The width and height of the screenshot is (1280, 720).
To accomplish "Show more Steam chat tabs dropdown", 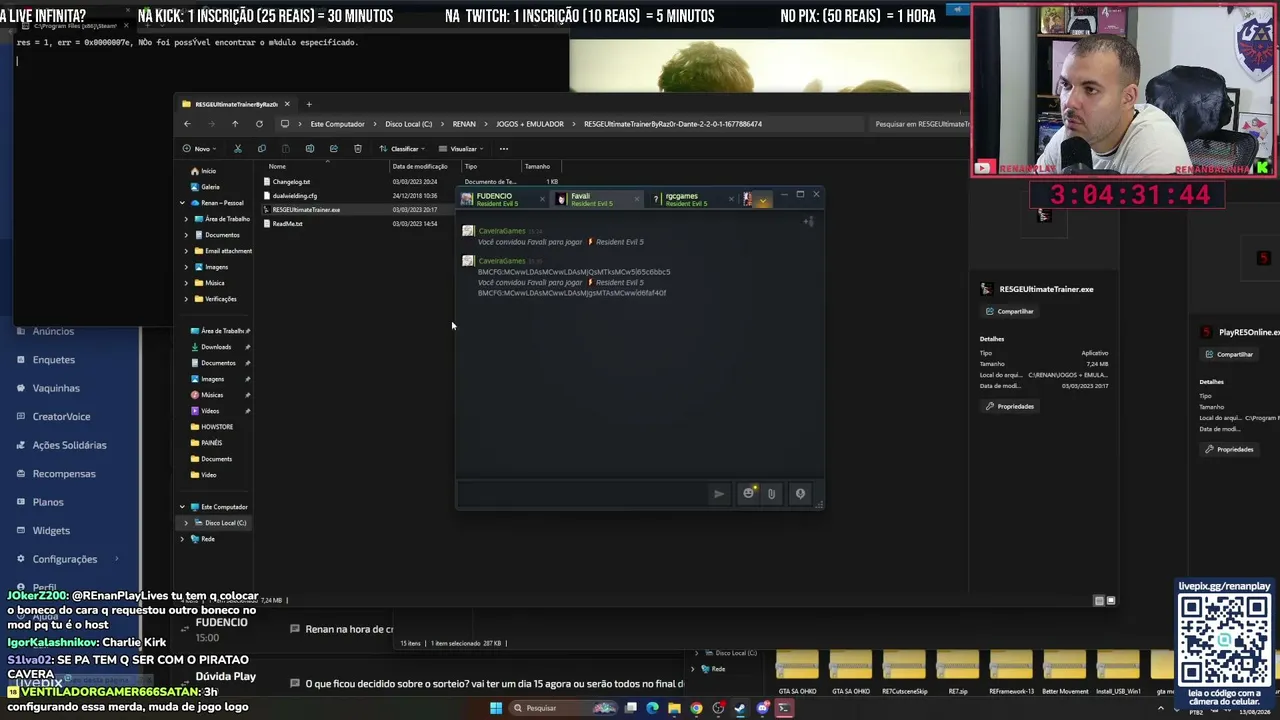I will (763, 200).
